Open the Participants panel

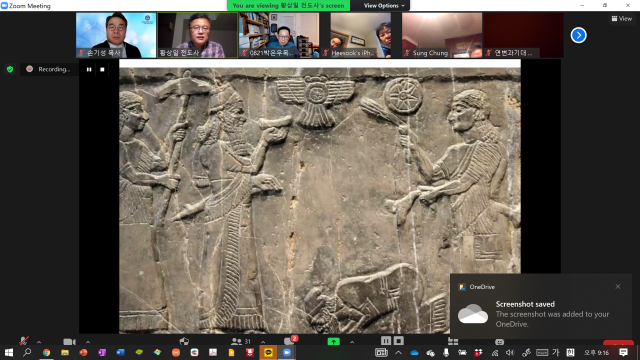[241, 341]
